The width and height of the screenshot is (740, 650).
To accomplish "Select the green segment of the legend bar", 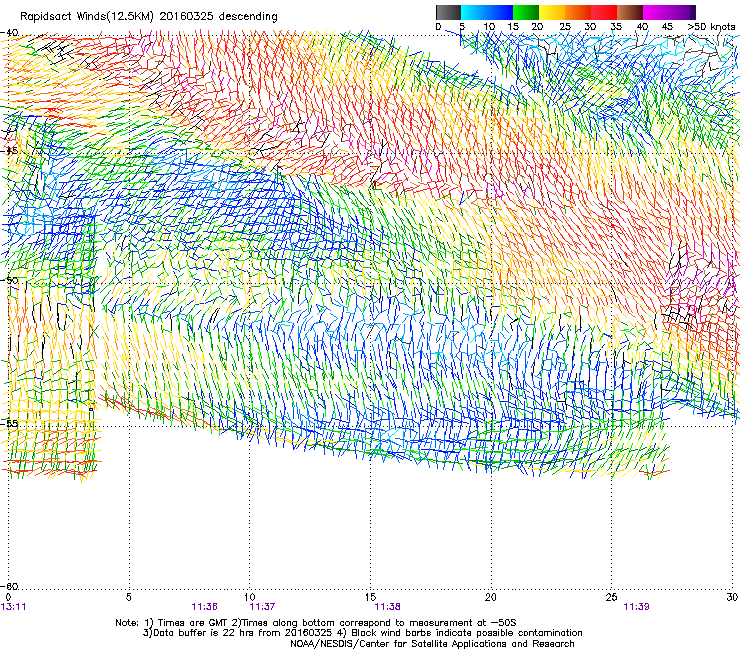I will (x=526, y=12).
